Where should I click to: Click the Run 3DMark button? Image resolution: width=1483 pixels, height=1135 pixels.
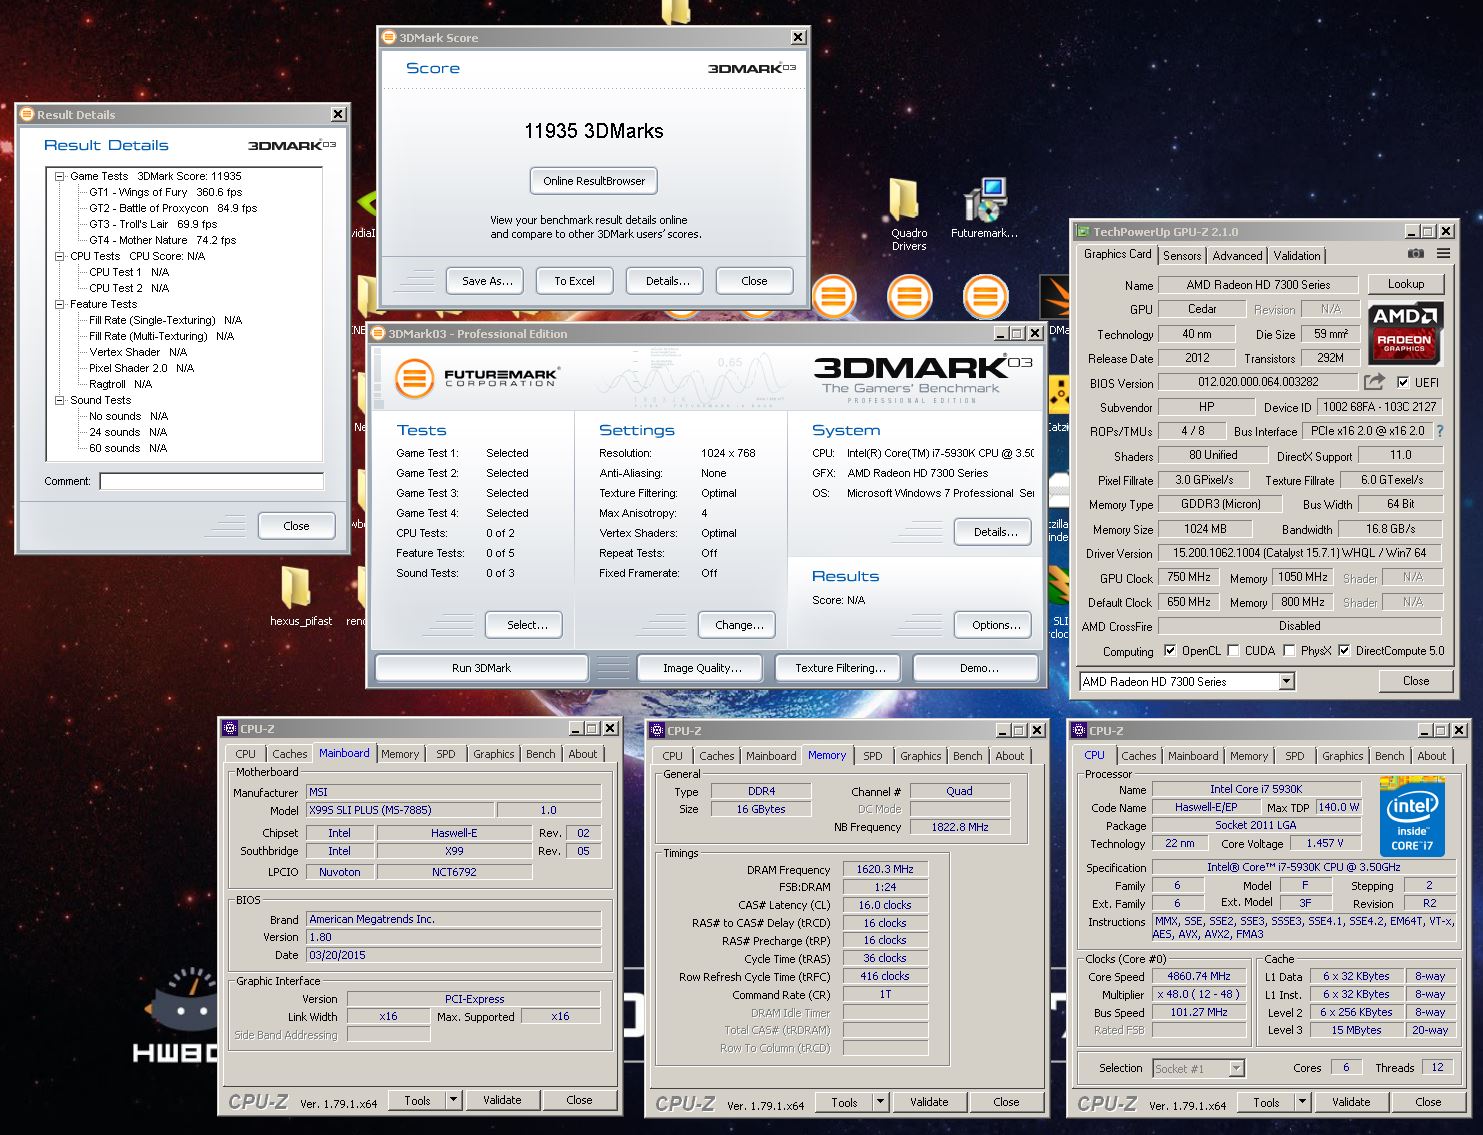coord(481,668)
